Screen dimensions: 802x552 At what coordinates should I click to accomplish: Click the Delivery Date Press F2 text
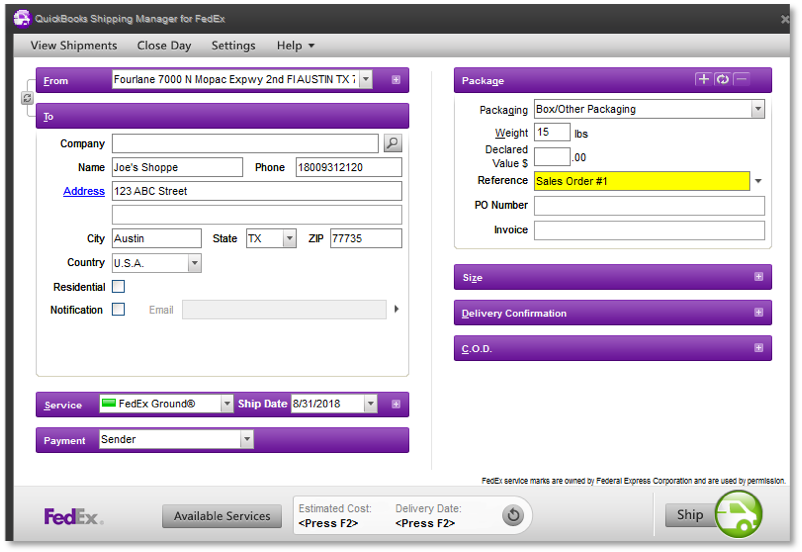(x=425, y=523)
